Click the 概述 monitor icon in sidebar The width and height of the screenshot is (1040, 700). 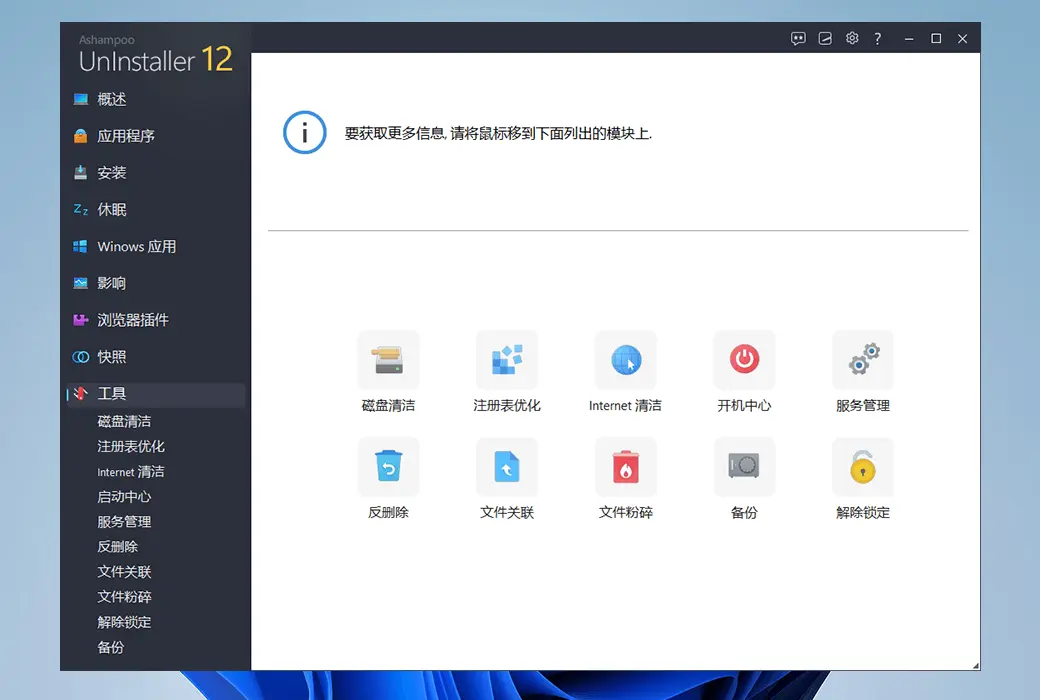click(80, 100)
